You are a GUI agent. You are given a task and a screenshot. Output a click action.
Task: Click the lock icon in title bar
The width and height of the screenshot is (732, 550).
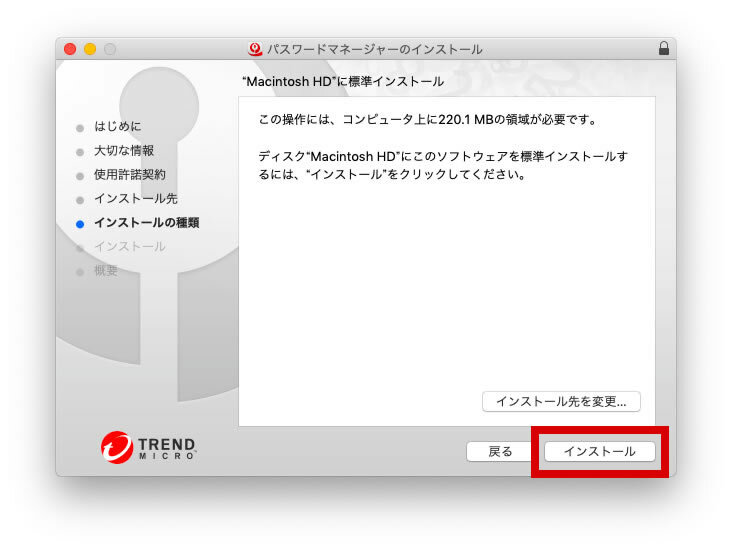(x=664, y=49)
